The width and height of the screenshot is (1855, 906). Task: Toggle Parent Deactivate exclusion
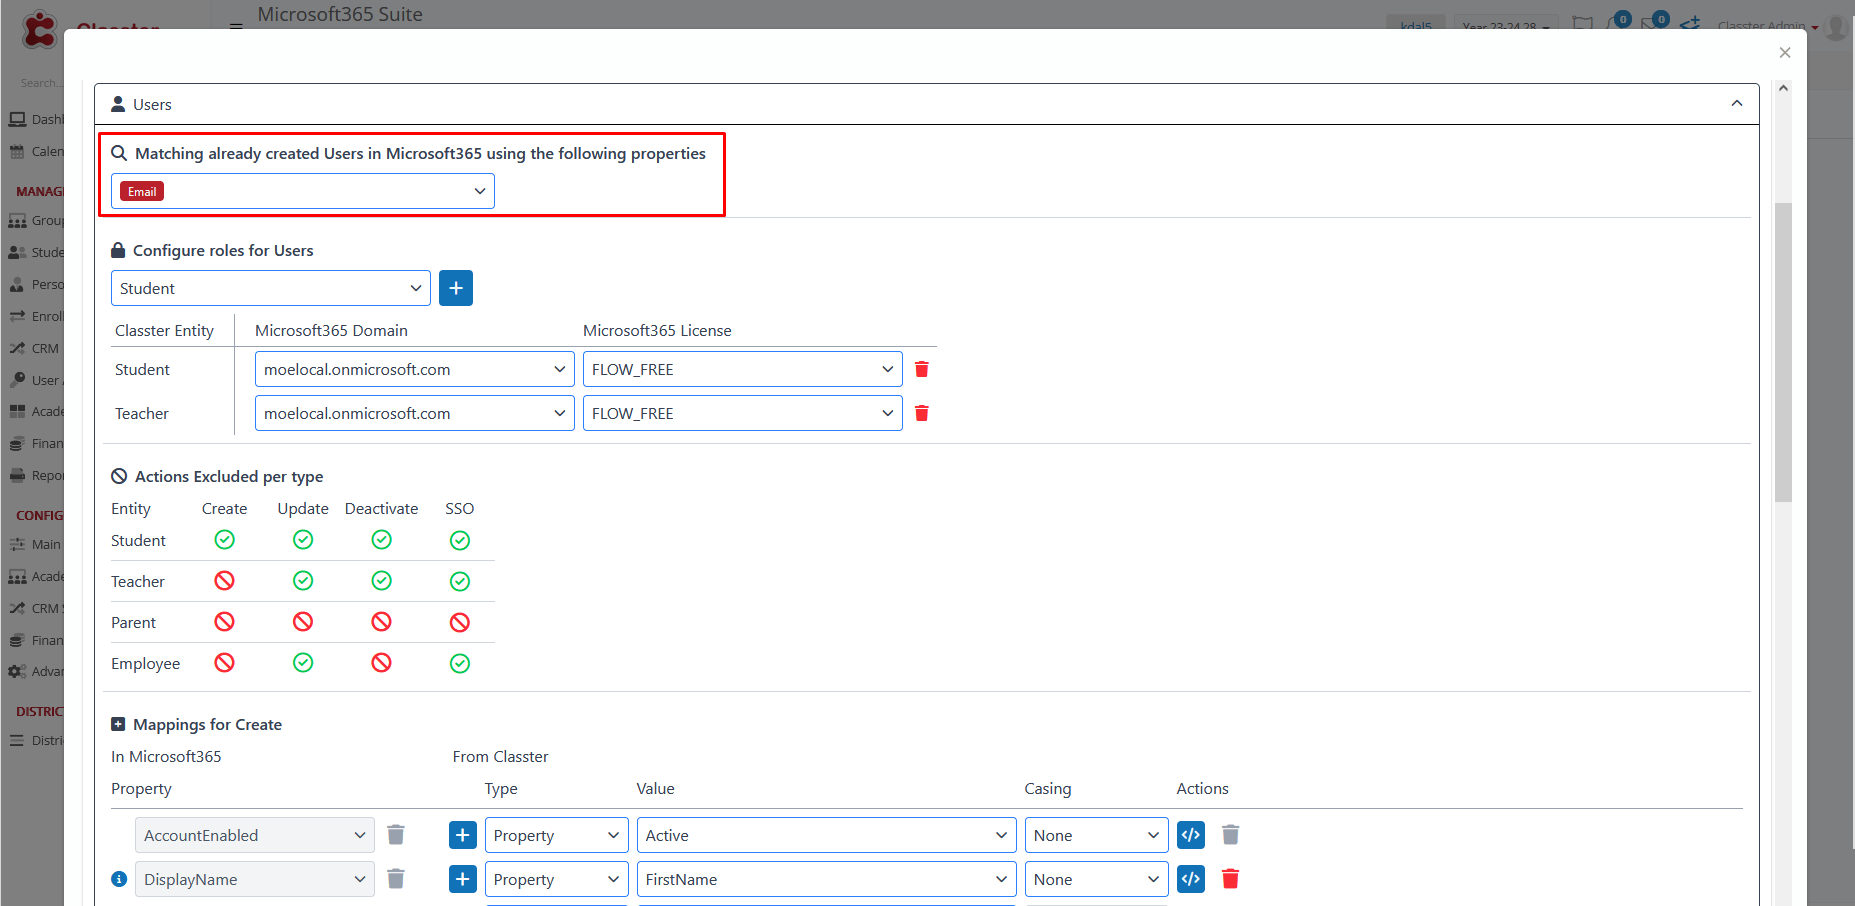[x=382, y=622]
